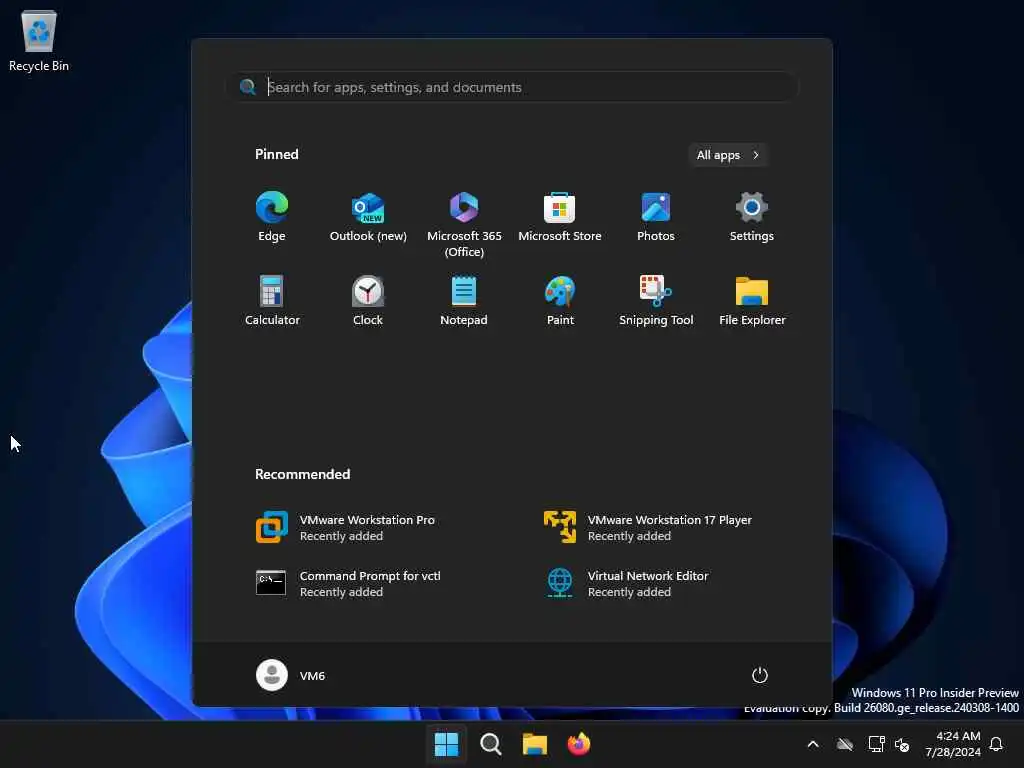The width and height of the screenshot is (1024, 768).
Task: Focus the Start menu search box
Action: (513, 87)
